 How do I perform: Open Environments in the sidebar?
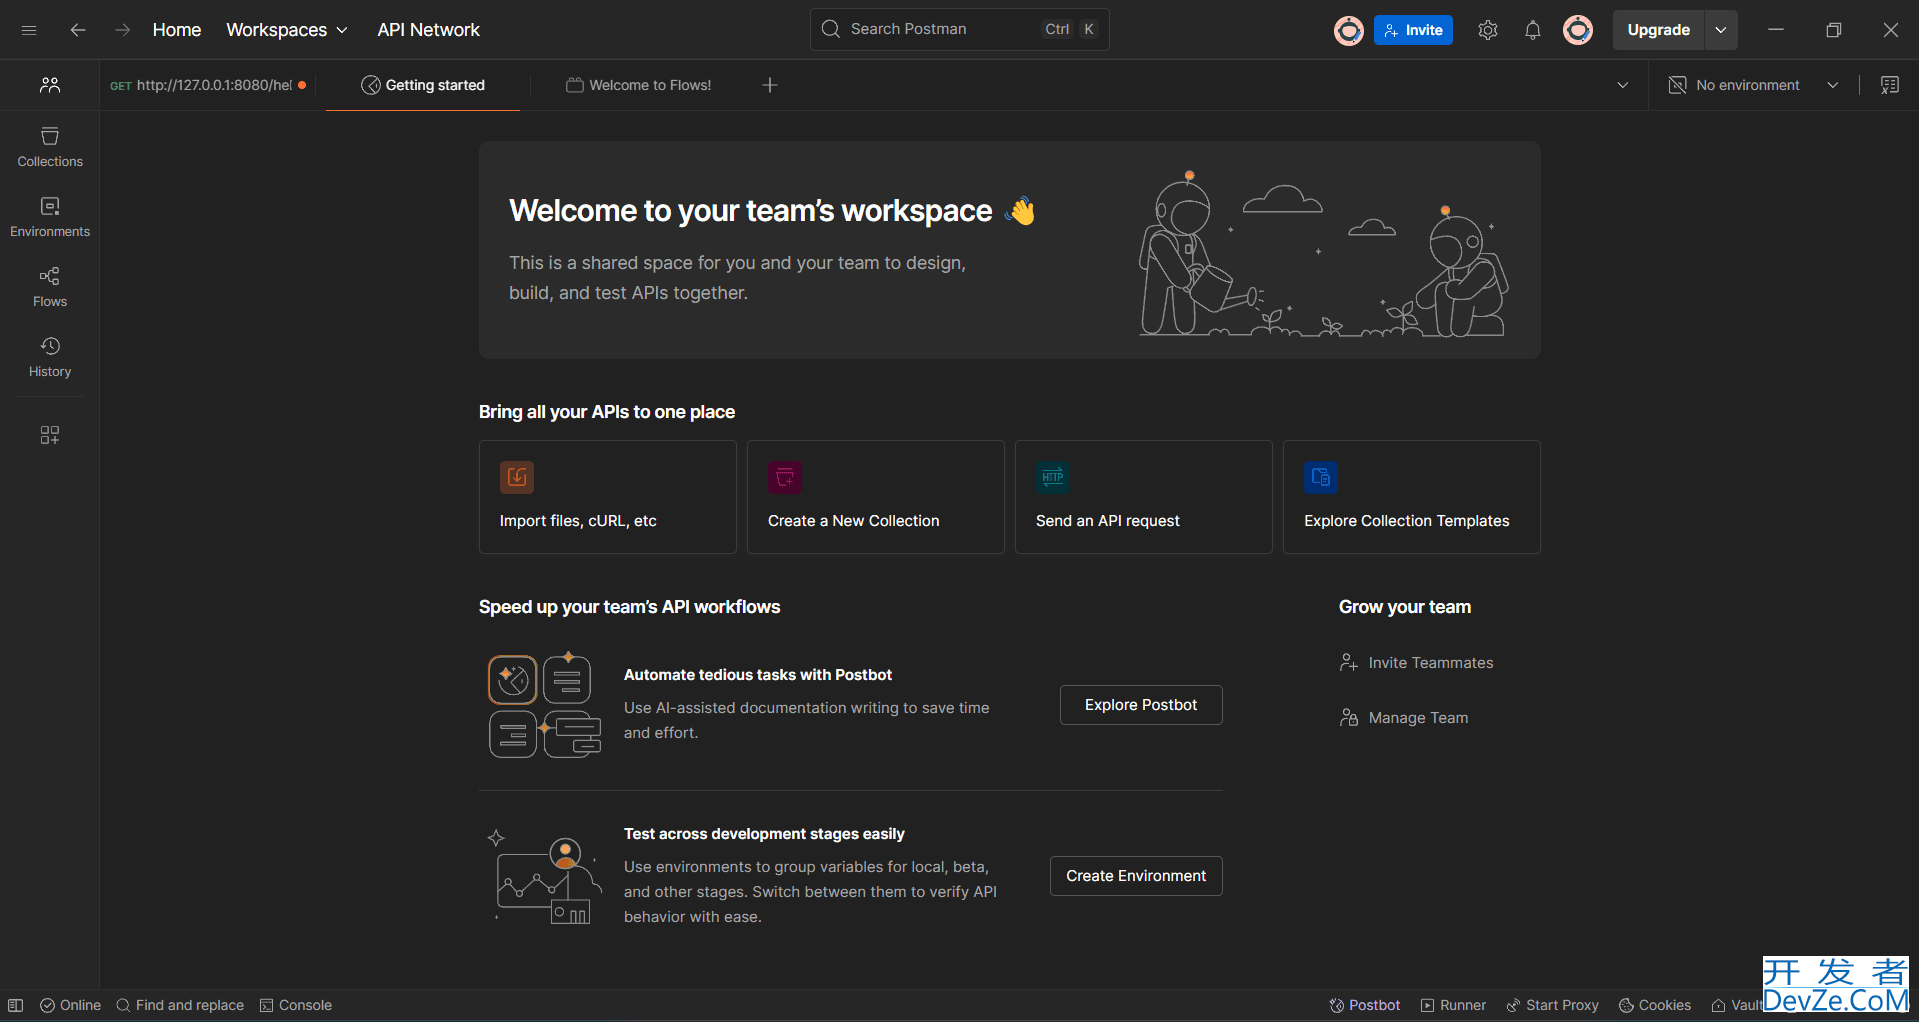pyautogui.click(x=50, y=217)
